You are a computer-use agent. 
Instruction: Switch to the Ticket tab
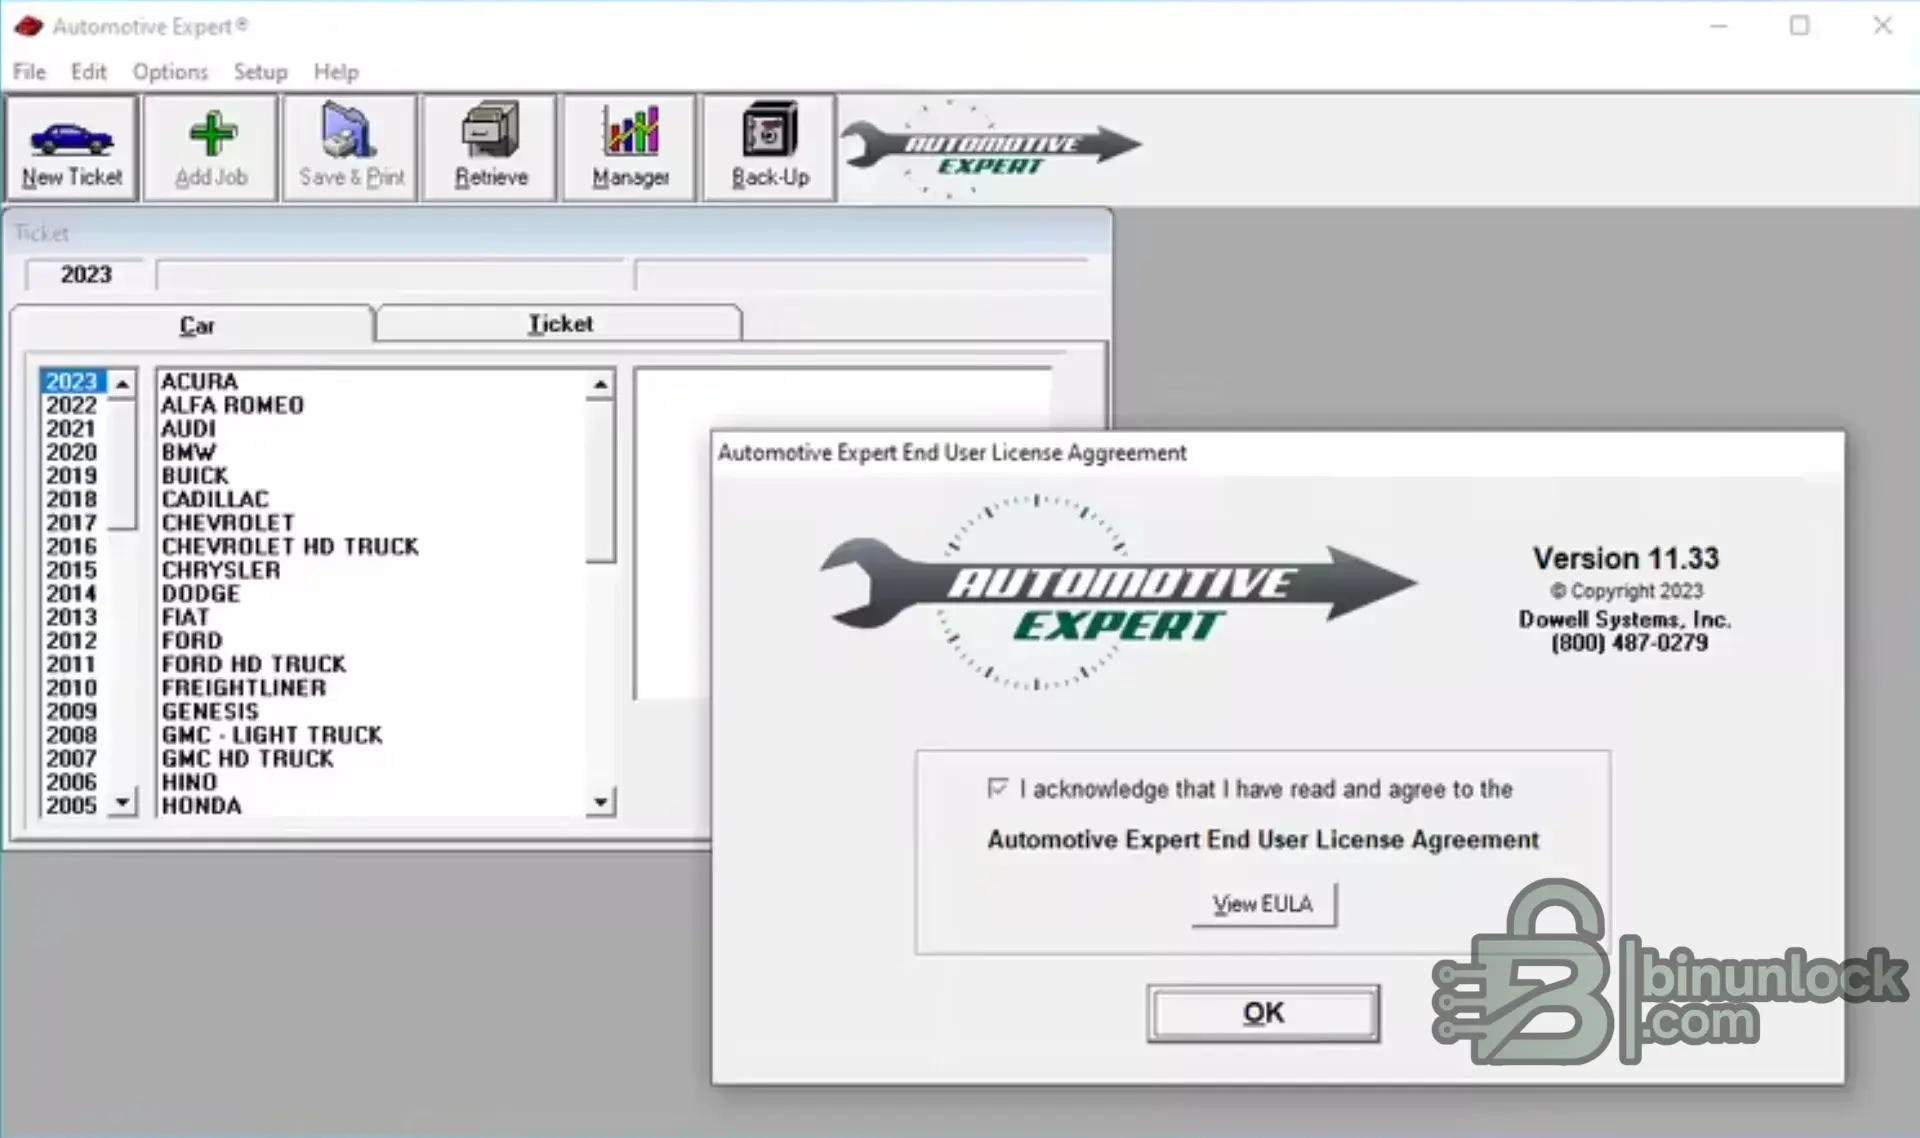pyautogui.click(x=560, y=323)
